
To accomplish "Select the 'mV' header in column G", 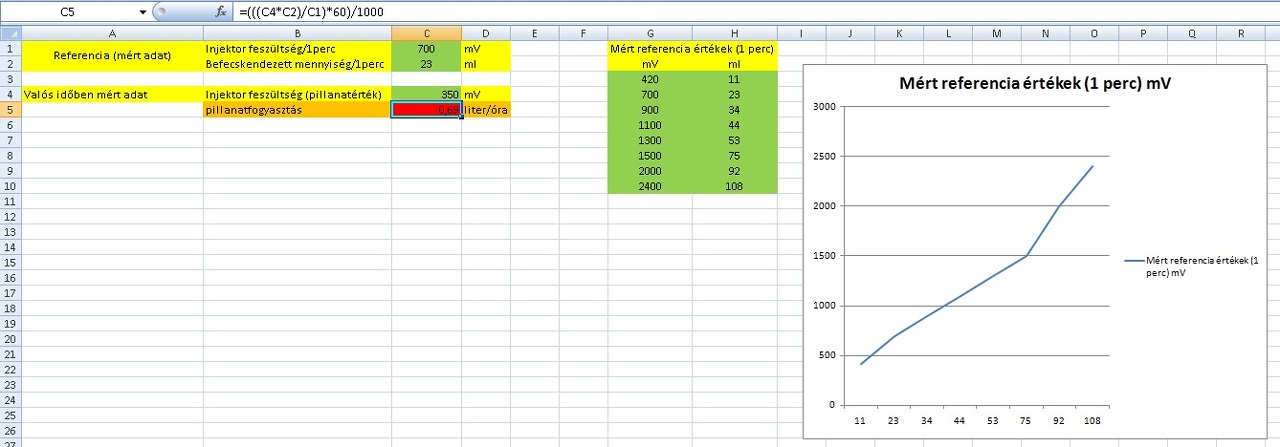I will pyautogui.click(x=650, y=63).
